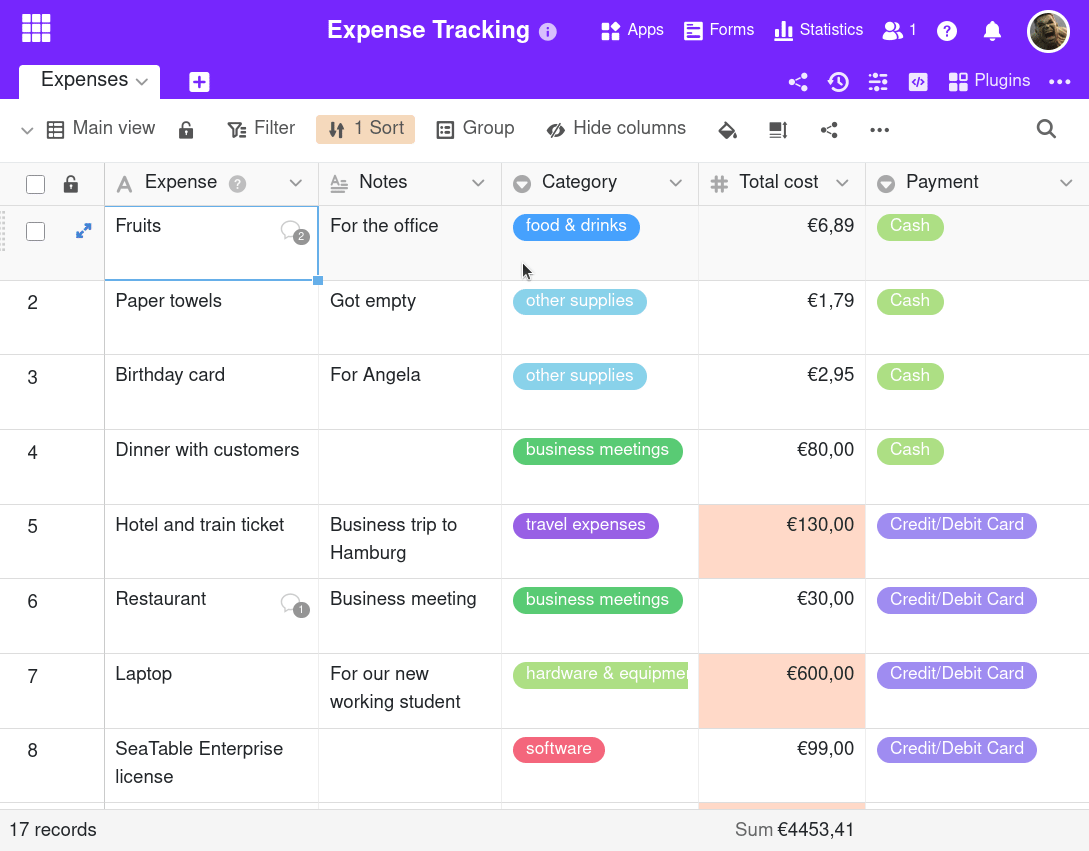Select the Expenses table tab
The image size is (1089, 851).
click(84, 80)
